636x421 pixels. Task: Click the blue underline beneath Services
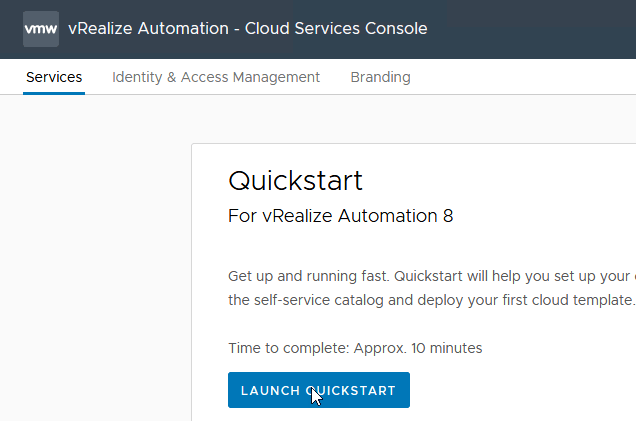click(54, 93)
